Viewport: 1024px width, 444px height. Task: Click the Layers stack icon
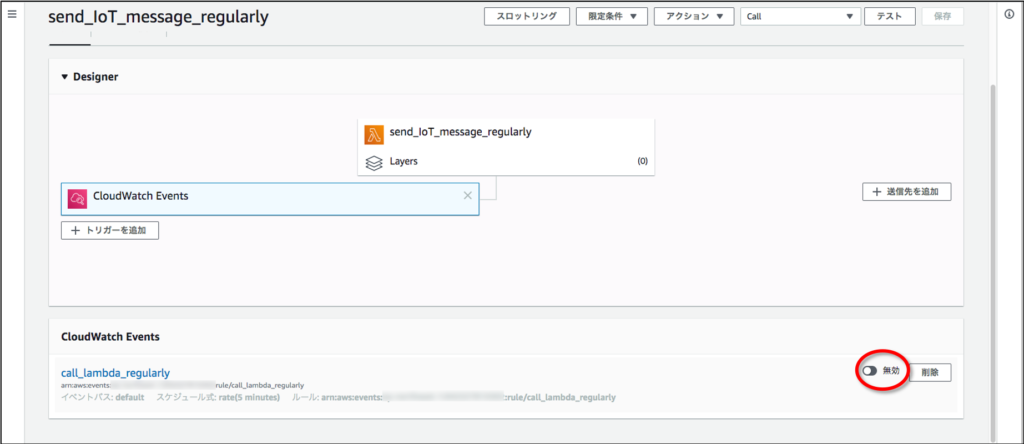click(x=374, y=161)
